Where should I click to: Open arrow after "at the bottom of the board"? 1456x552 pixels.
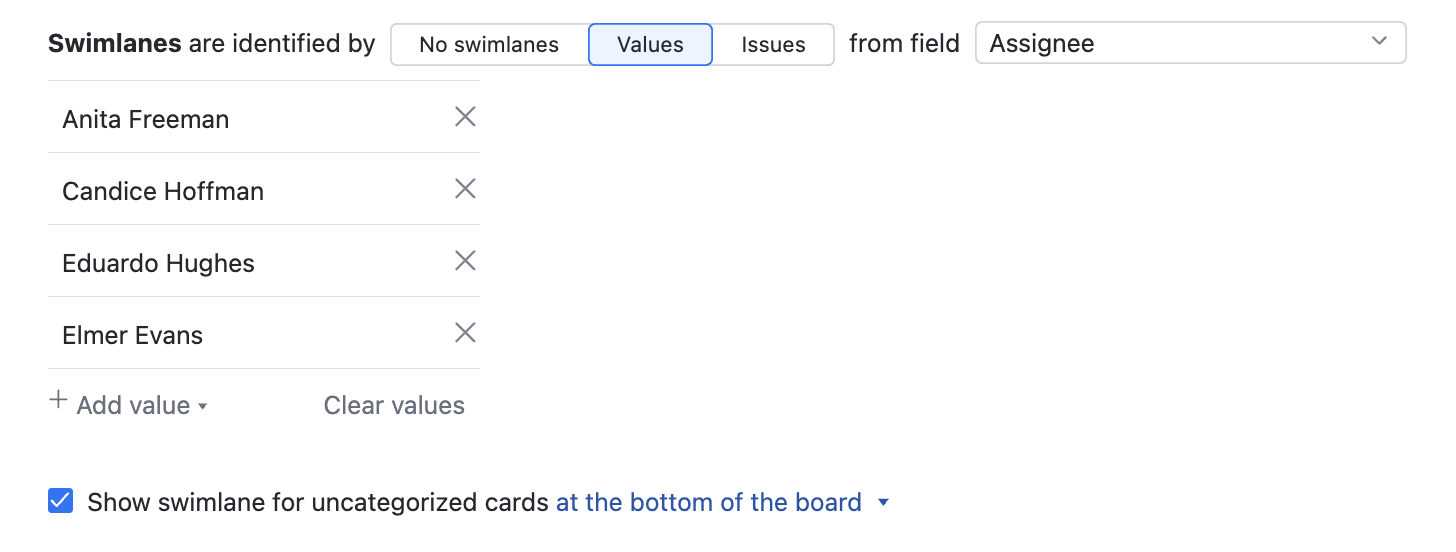point(883,503)
